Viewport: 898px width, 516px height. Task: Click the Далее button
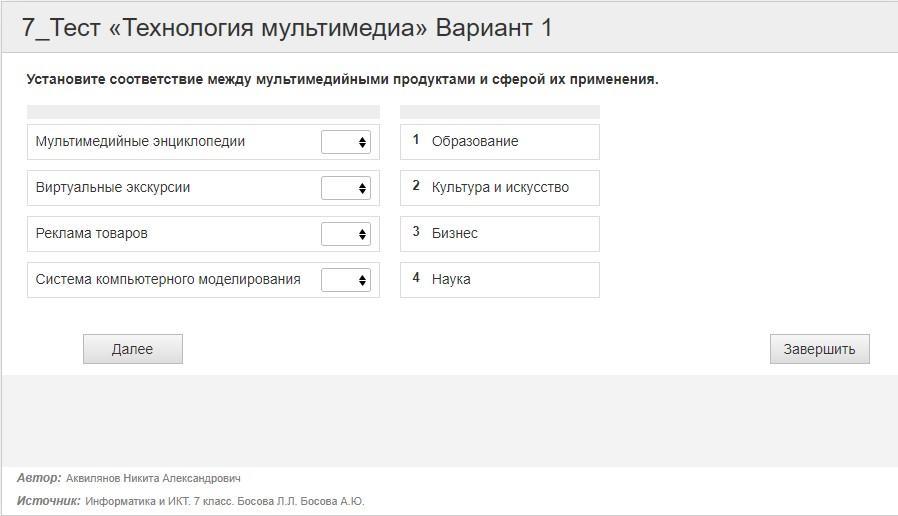[133, 349]
